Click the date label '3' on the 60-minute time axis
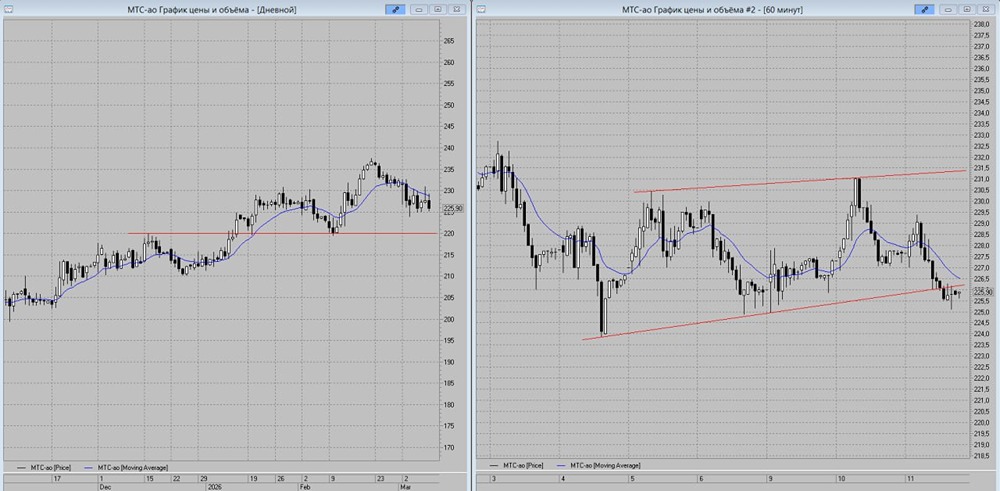1000x491 pixels. click(494, 478)
